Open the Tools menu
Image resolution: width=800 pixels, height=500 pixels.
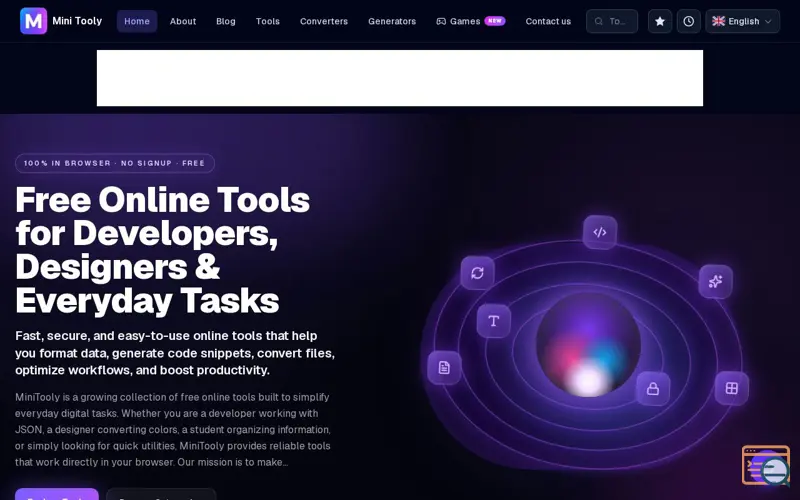pos(267,21)
